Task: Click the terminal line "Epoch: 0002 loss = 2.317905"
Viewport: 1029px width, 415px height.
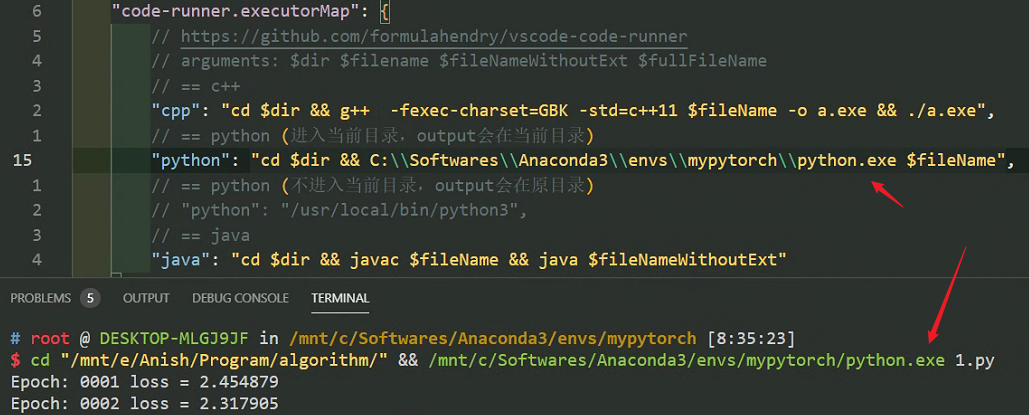Action: point(144,404)
